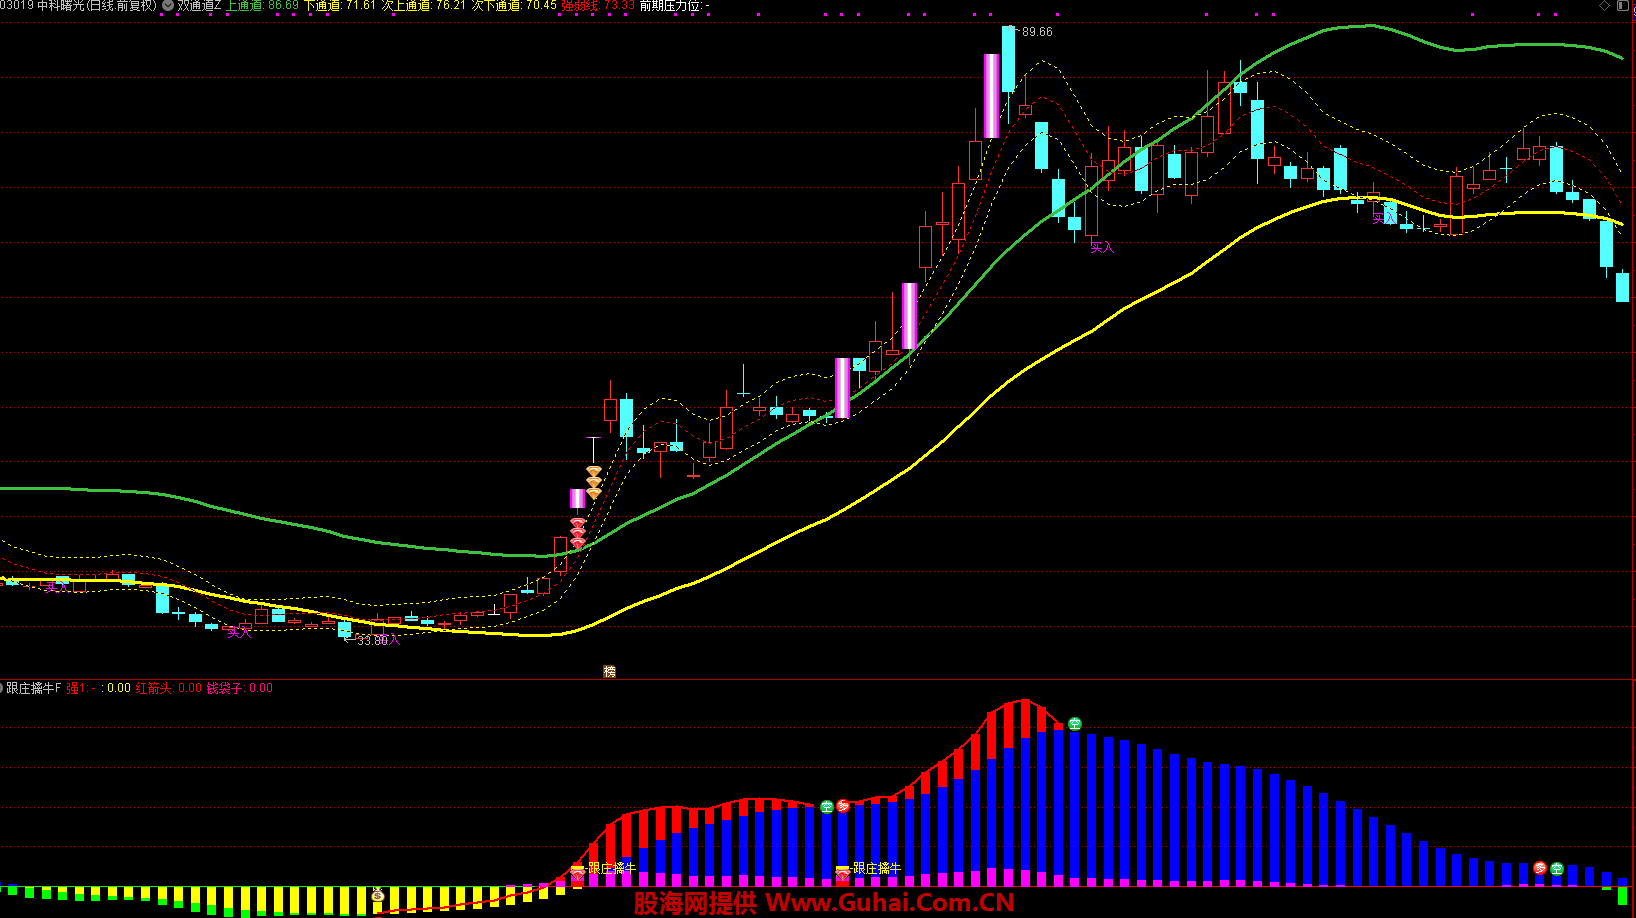Click the diamond icon at top right
The height and width of the screenshot is (918, 1636).
tap(1605, 6)
